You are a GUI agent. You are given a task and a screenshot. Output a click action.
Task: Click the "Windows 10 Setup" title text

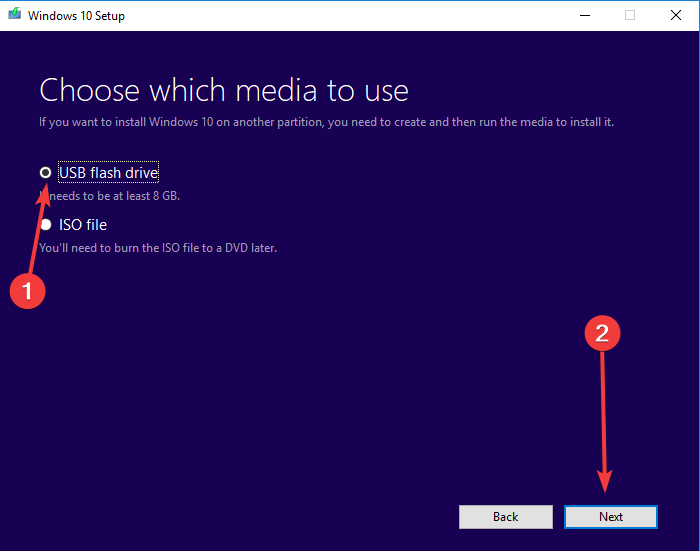pos(76,16)
